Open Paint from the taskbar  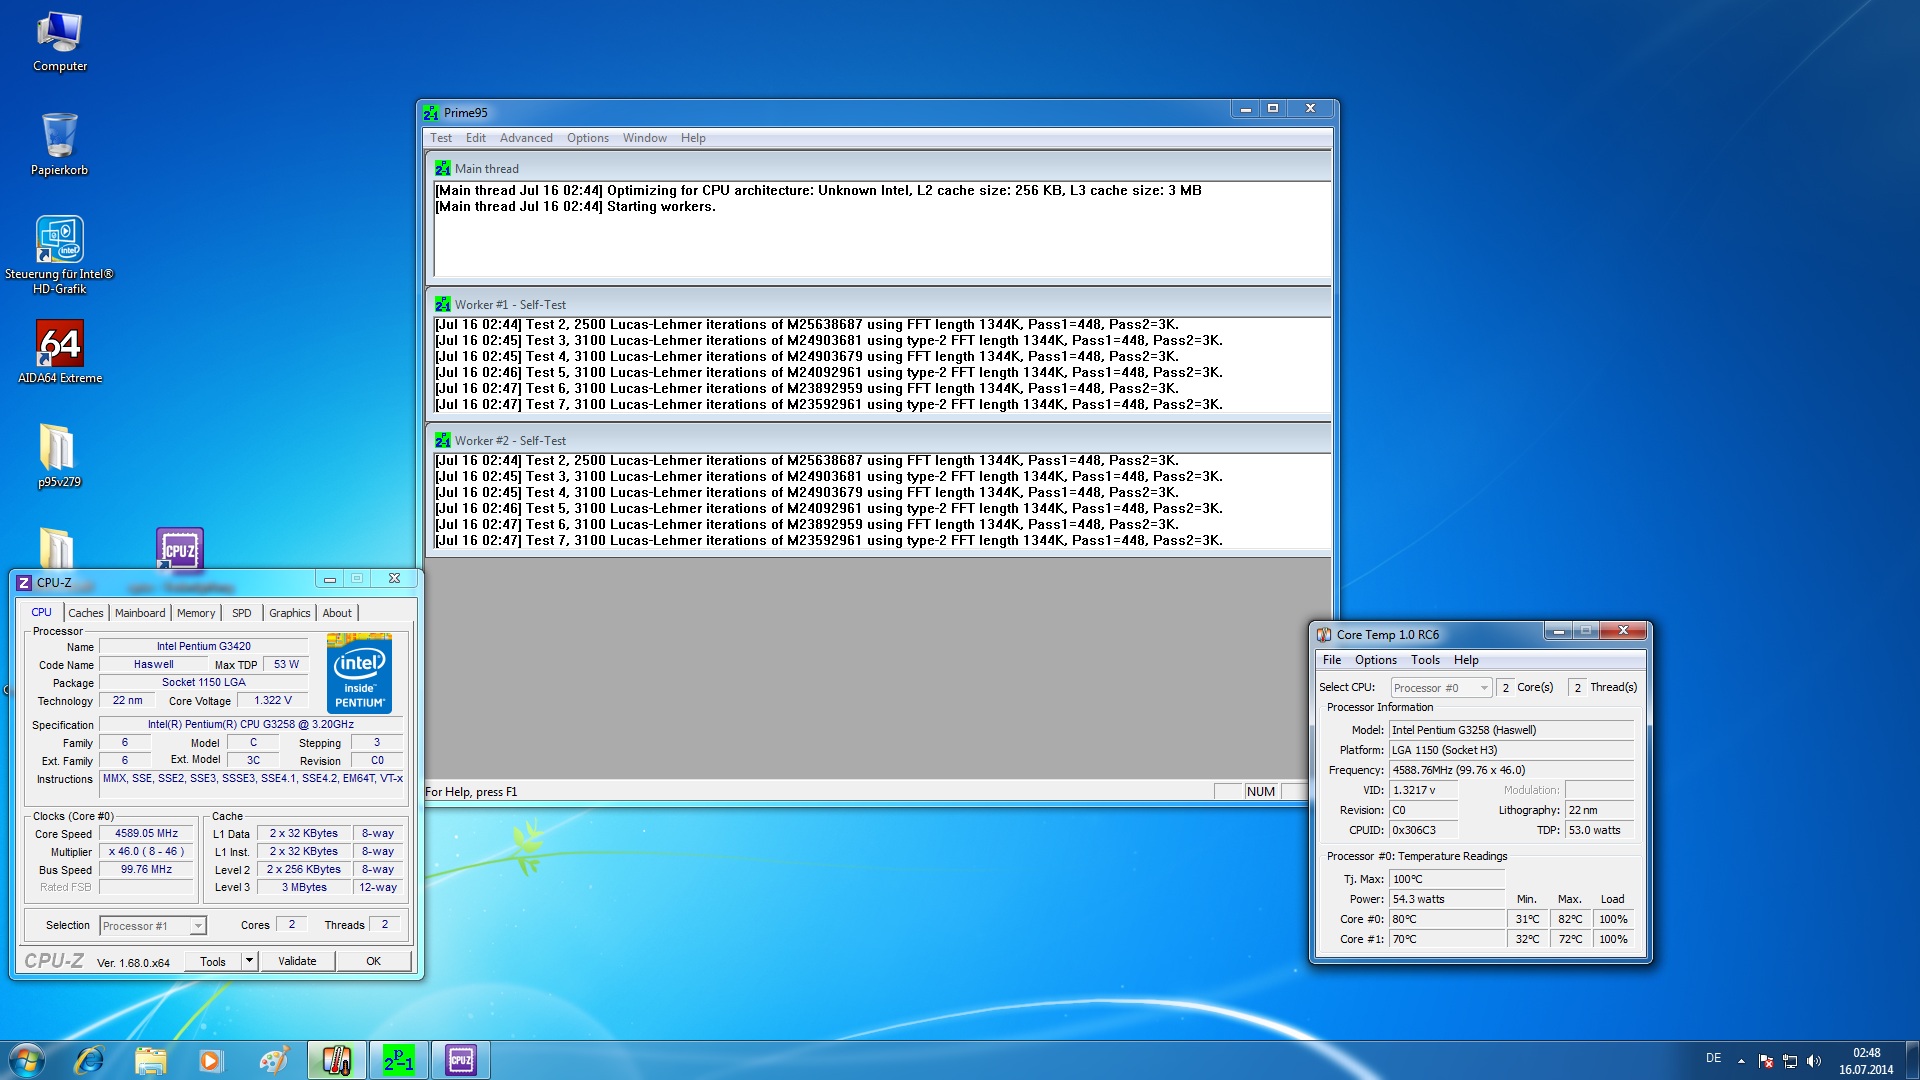coord(272,1060)
